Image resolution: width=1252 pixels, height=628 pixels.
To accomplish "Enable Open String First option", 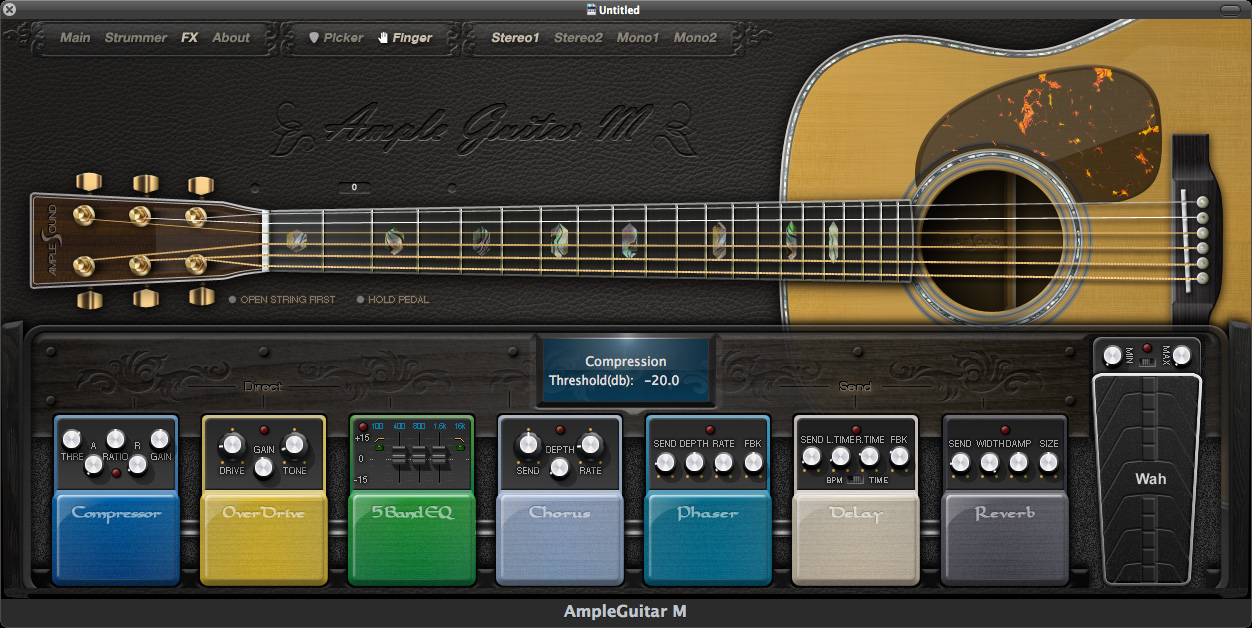I will point(282,299).
